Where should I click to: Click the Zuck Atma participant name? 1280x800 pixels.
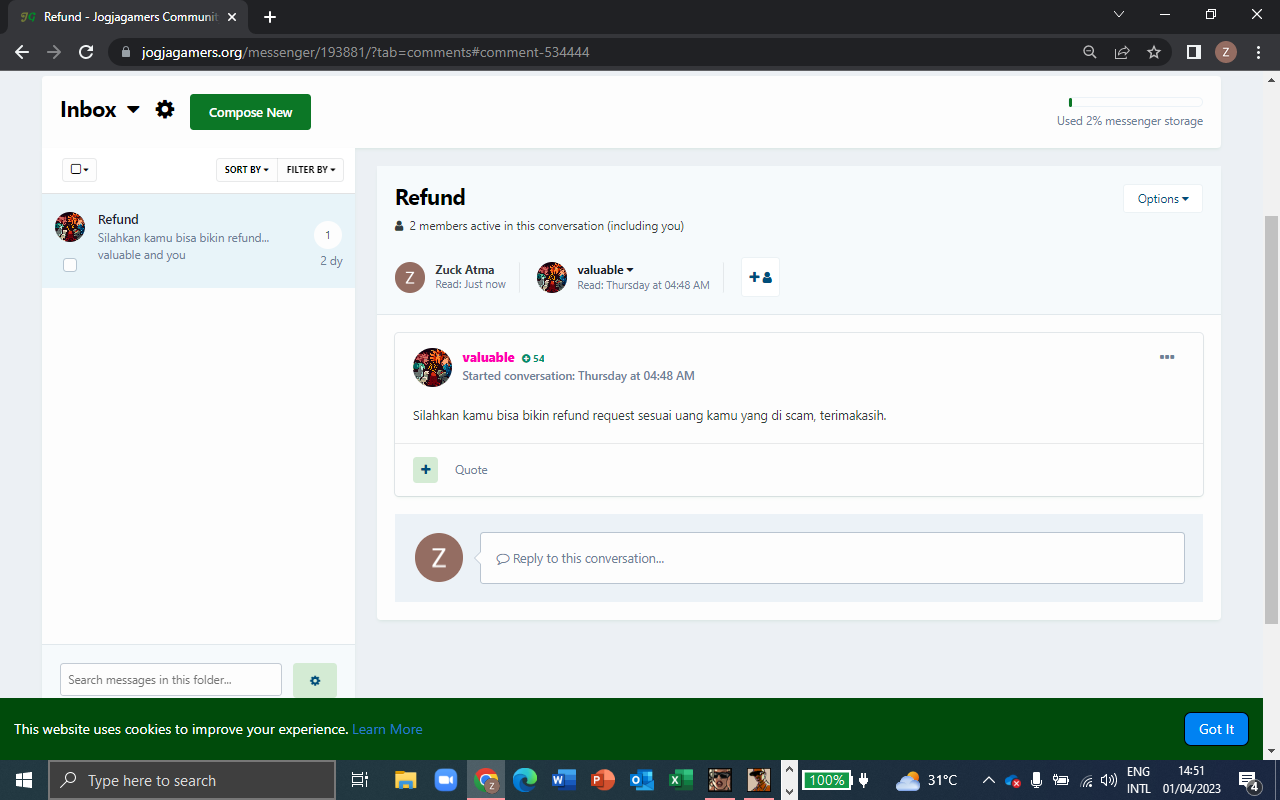pyautogui.click(x=464, y=269)
